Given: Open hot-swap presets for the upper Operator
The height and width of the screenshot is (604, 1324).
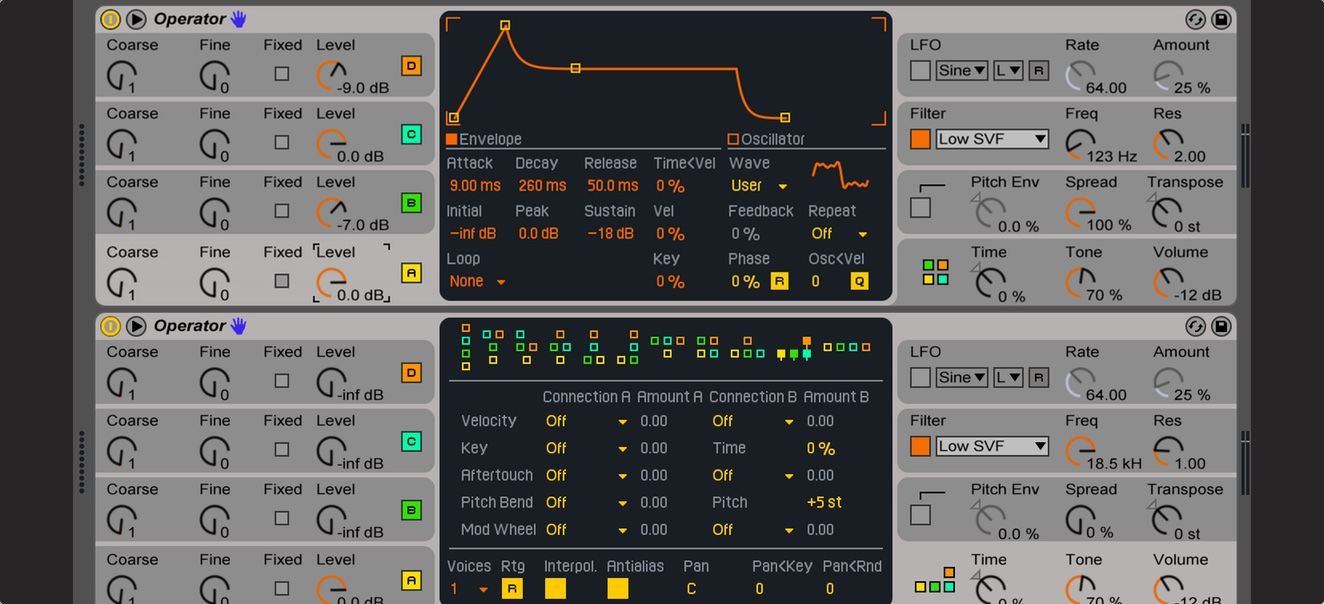Looking at the screenshot, I should pyautogui.click(x=1195, y=19).
